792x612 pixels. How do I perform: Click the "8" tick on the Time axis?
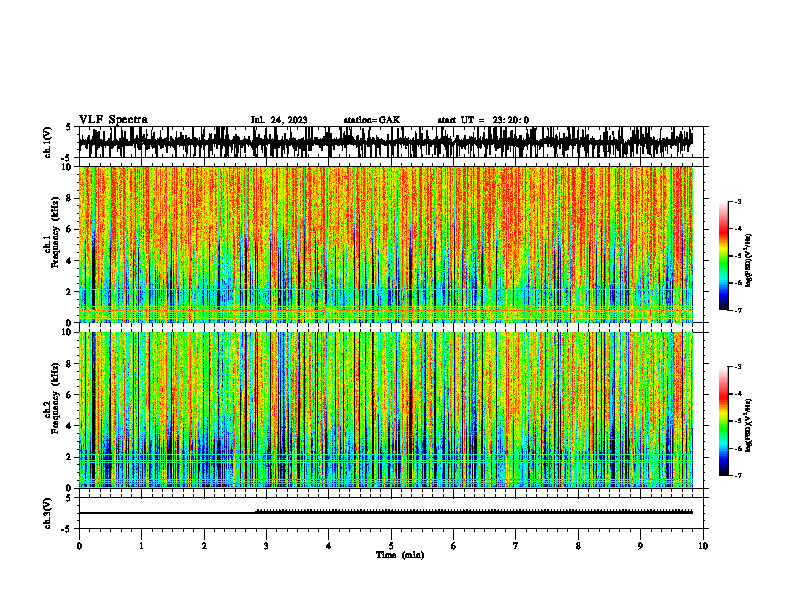coord(578,546)
